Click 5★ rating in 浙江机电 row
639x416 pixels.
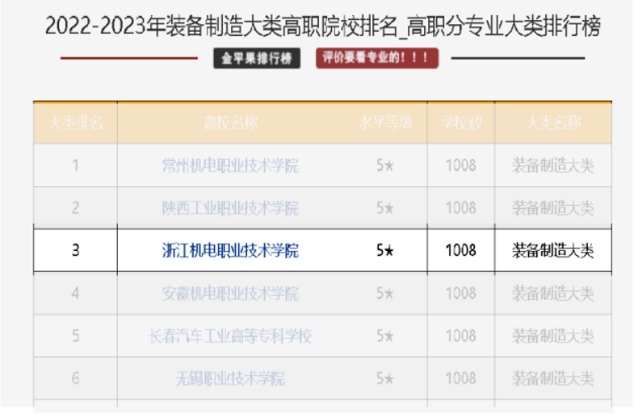(385, 251)
